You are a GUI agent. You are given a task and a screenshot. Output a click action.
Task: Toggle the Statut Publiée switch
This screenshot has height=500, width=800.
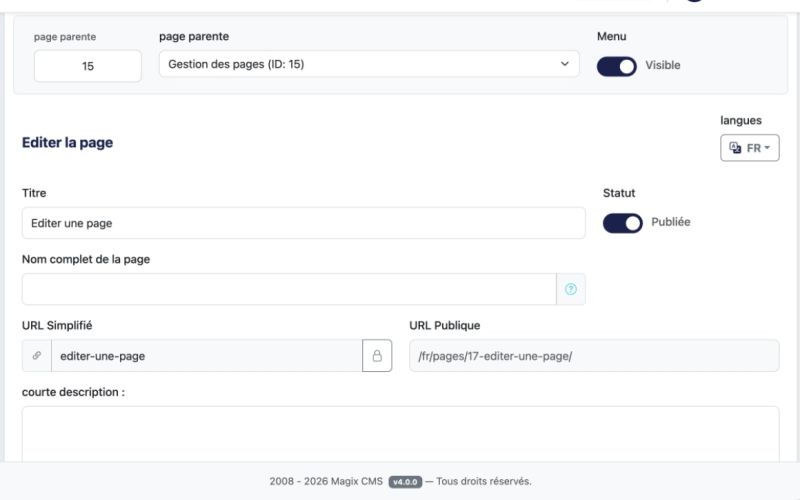[x=622, y=223]
